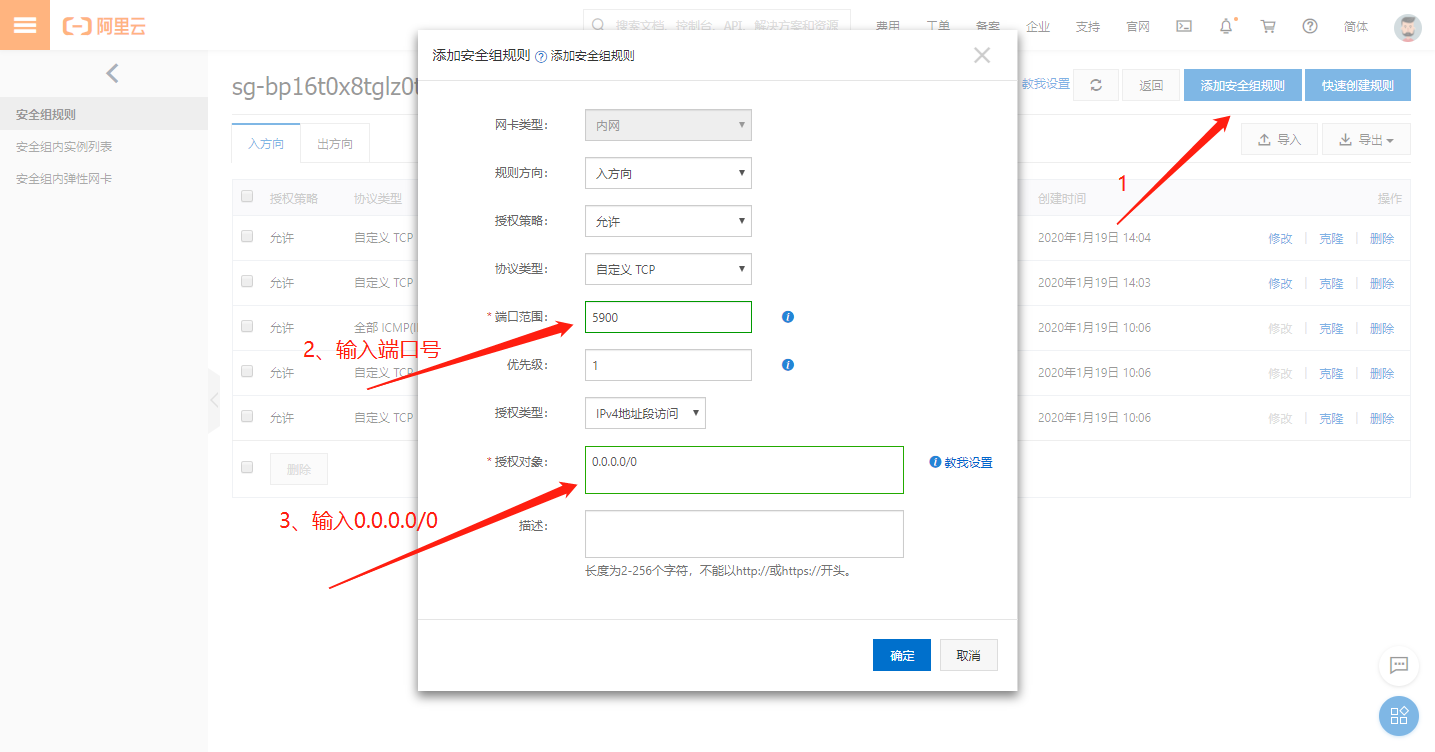Click the 确定 confirm button
This screenshot has height=752, width=1435.
(901, 654)
